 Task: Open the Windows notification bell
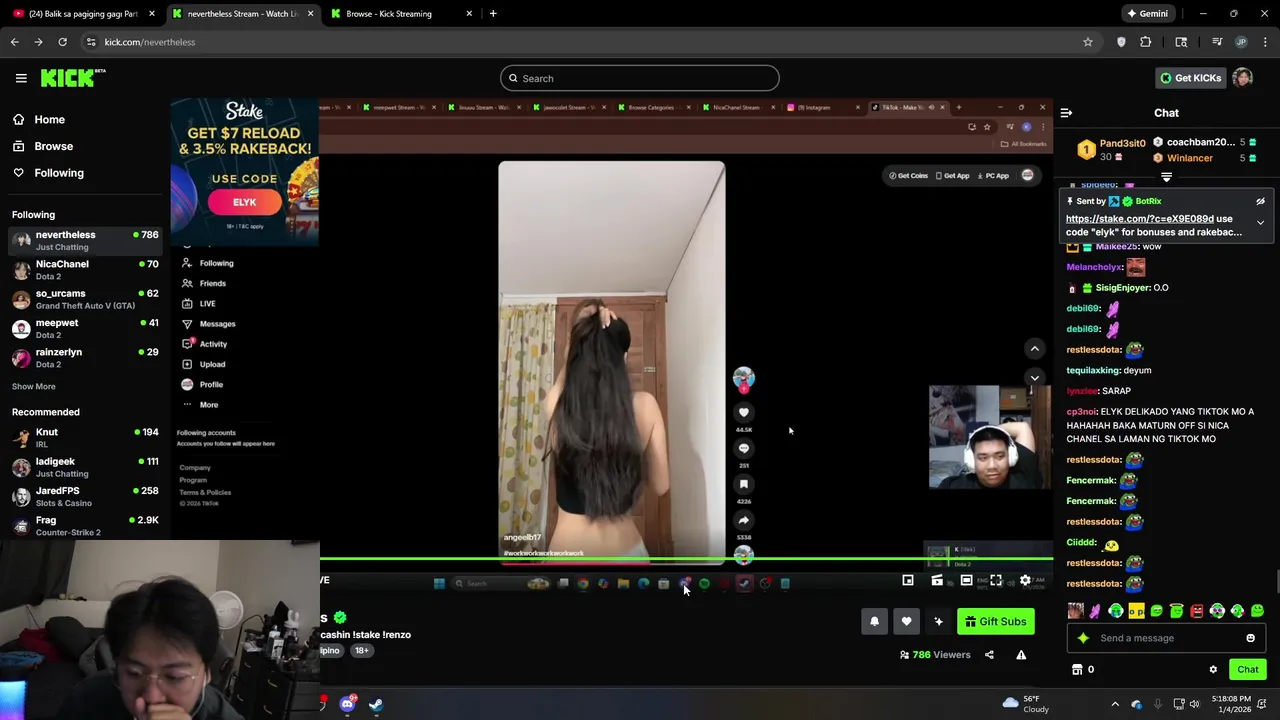[x=1264, y=704]
